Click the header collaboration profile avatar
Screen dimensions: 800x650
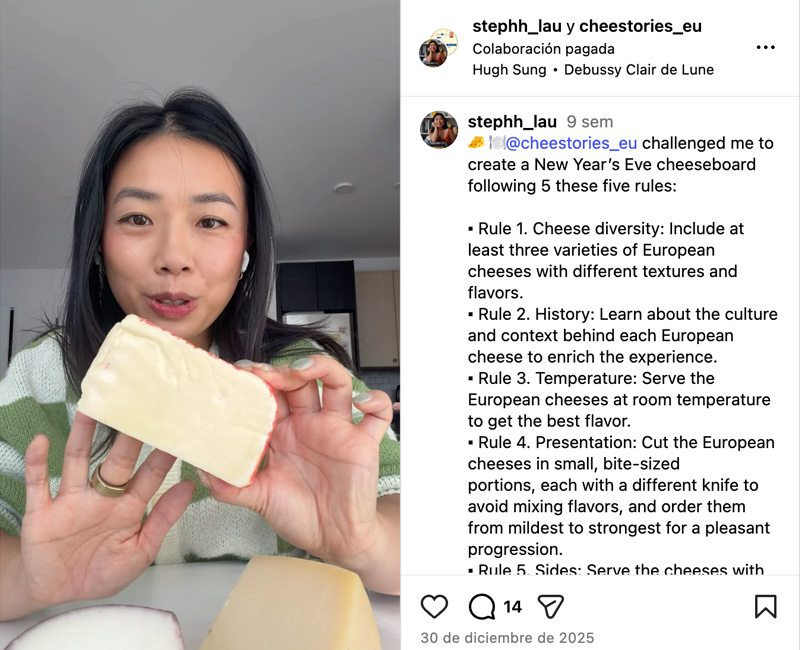point(438,48)
